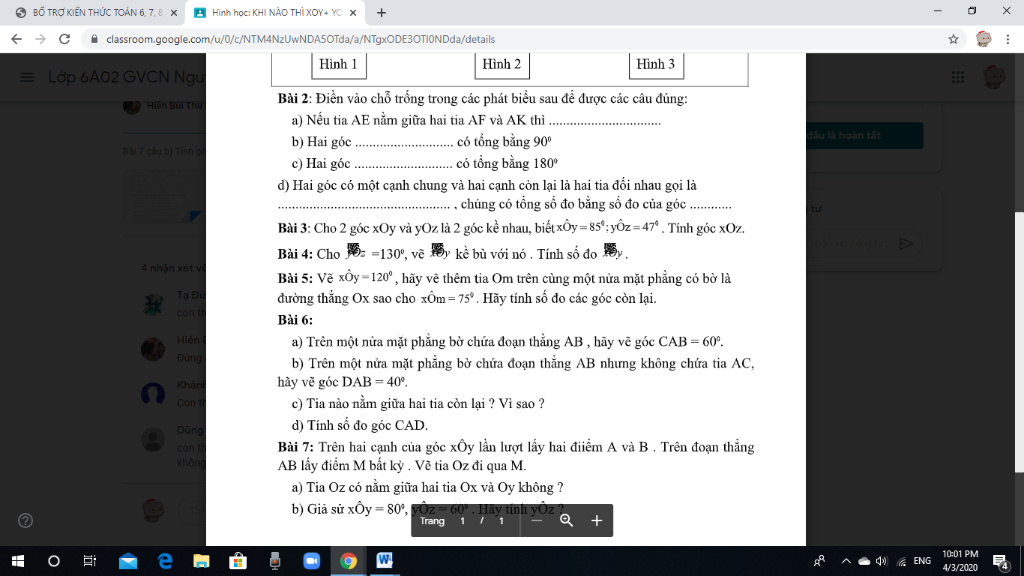Viewport: 1024px width, 576px height.
Task: Reload the current page
Action: click(x=64, y=39)
